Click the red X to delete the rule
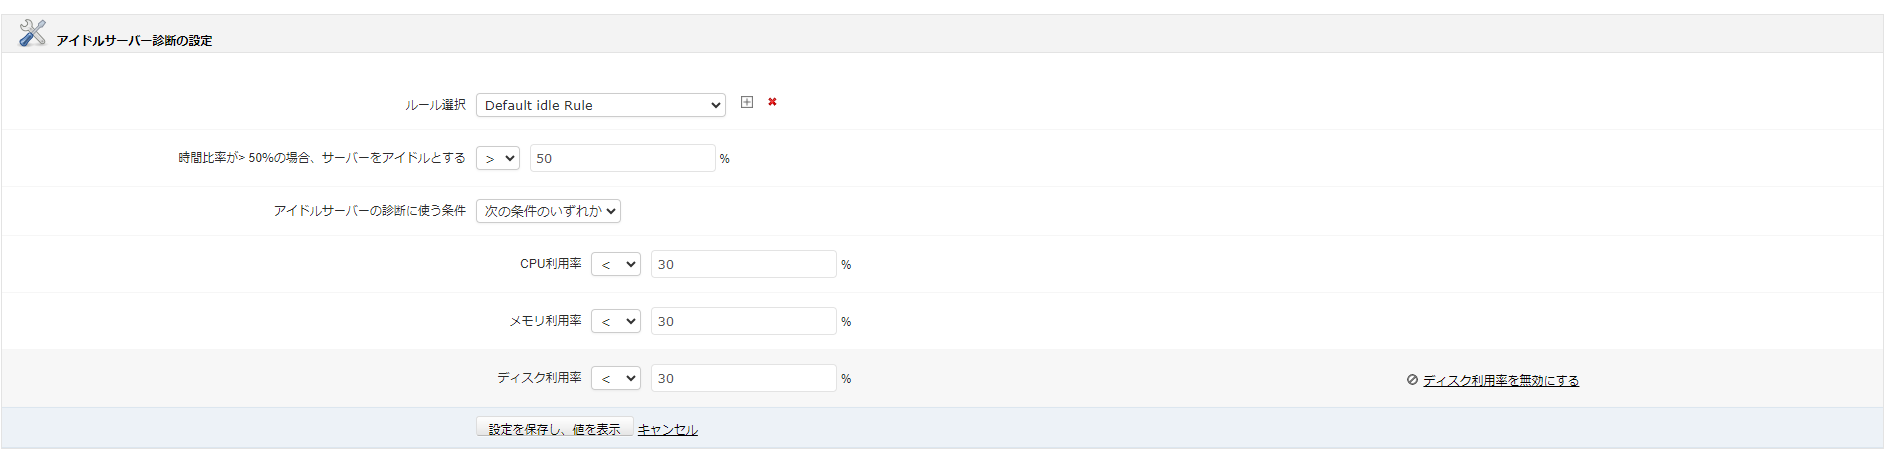This screenshot has width=1887, height=454. (772, 102)
